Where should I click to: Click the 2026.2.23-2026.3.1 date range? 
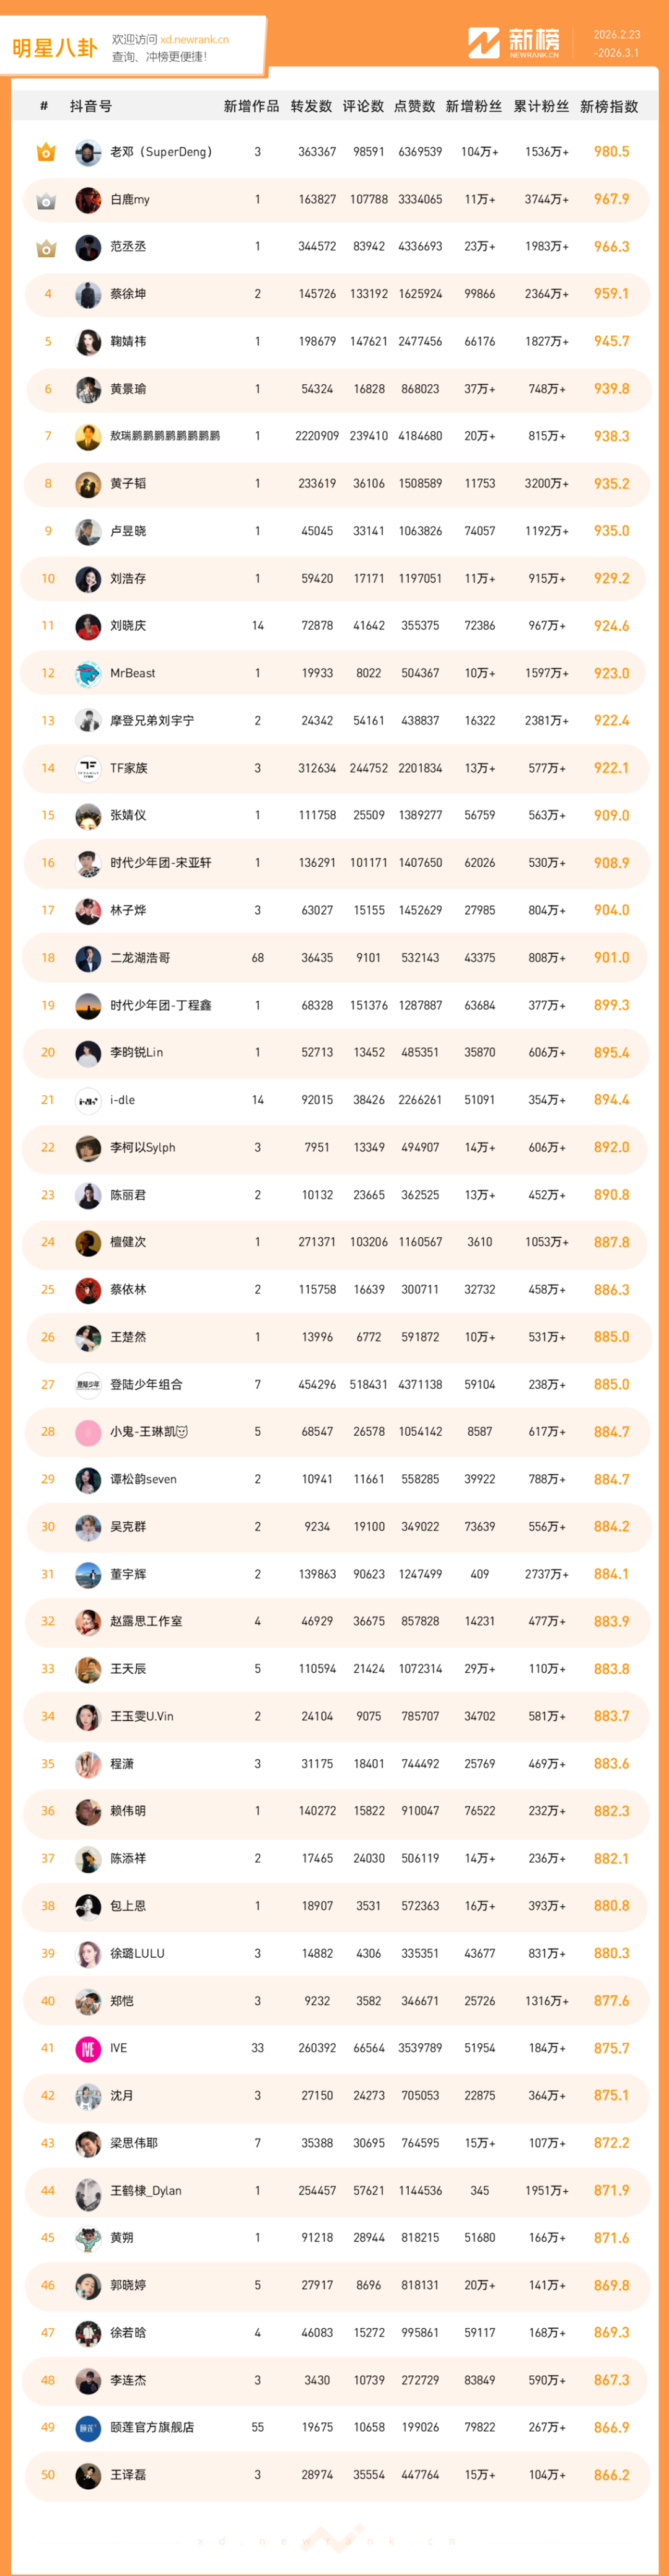(x=616, y=43)
